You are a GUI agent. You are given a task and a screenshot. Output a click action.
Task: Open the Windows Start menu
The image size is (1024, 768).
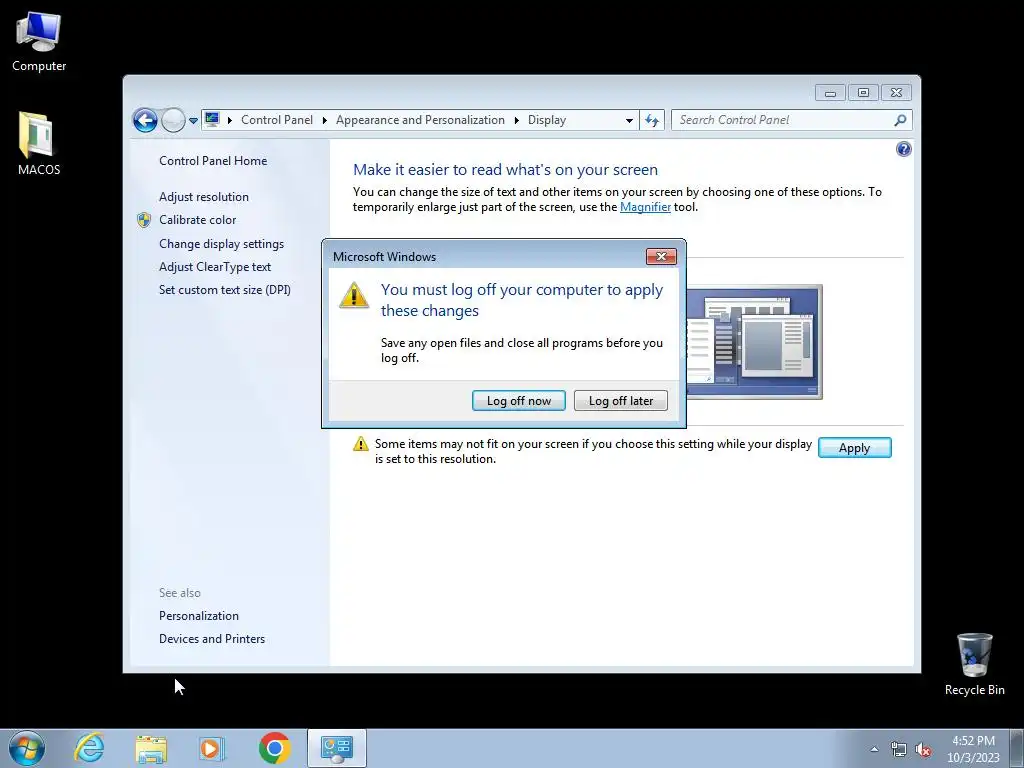coord(27,748)
